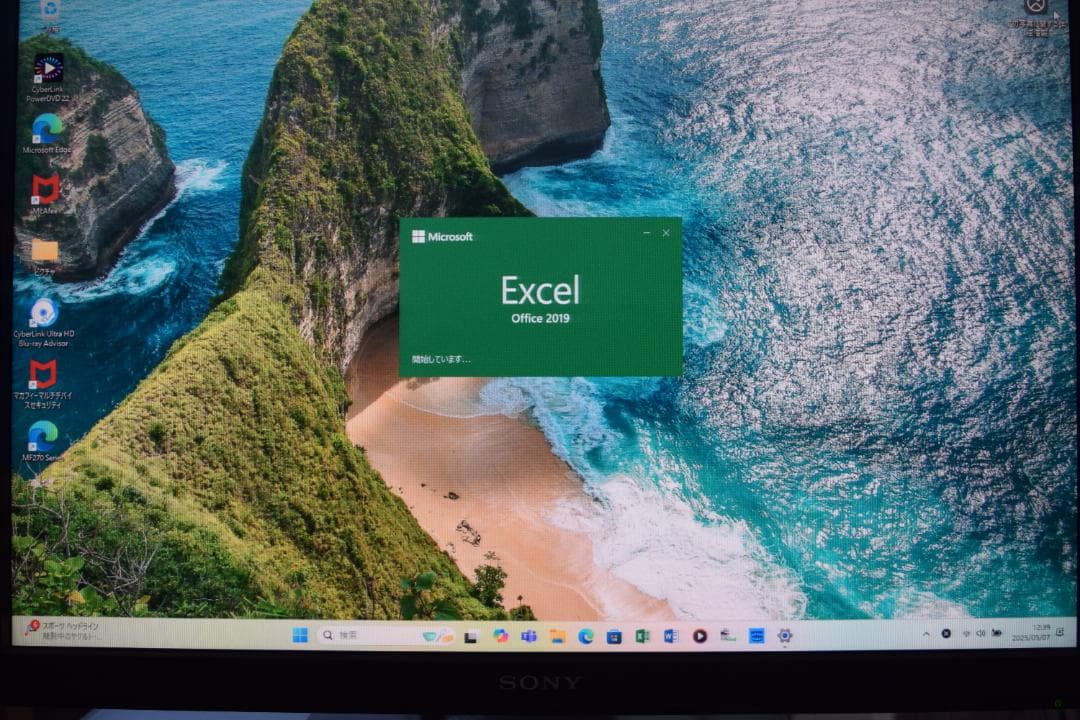
Task: Open the volume control in system tray
Action: point(981,634)
